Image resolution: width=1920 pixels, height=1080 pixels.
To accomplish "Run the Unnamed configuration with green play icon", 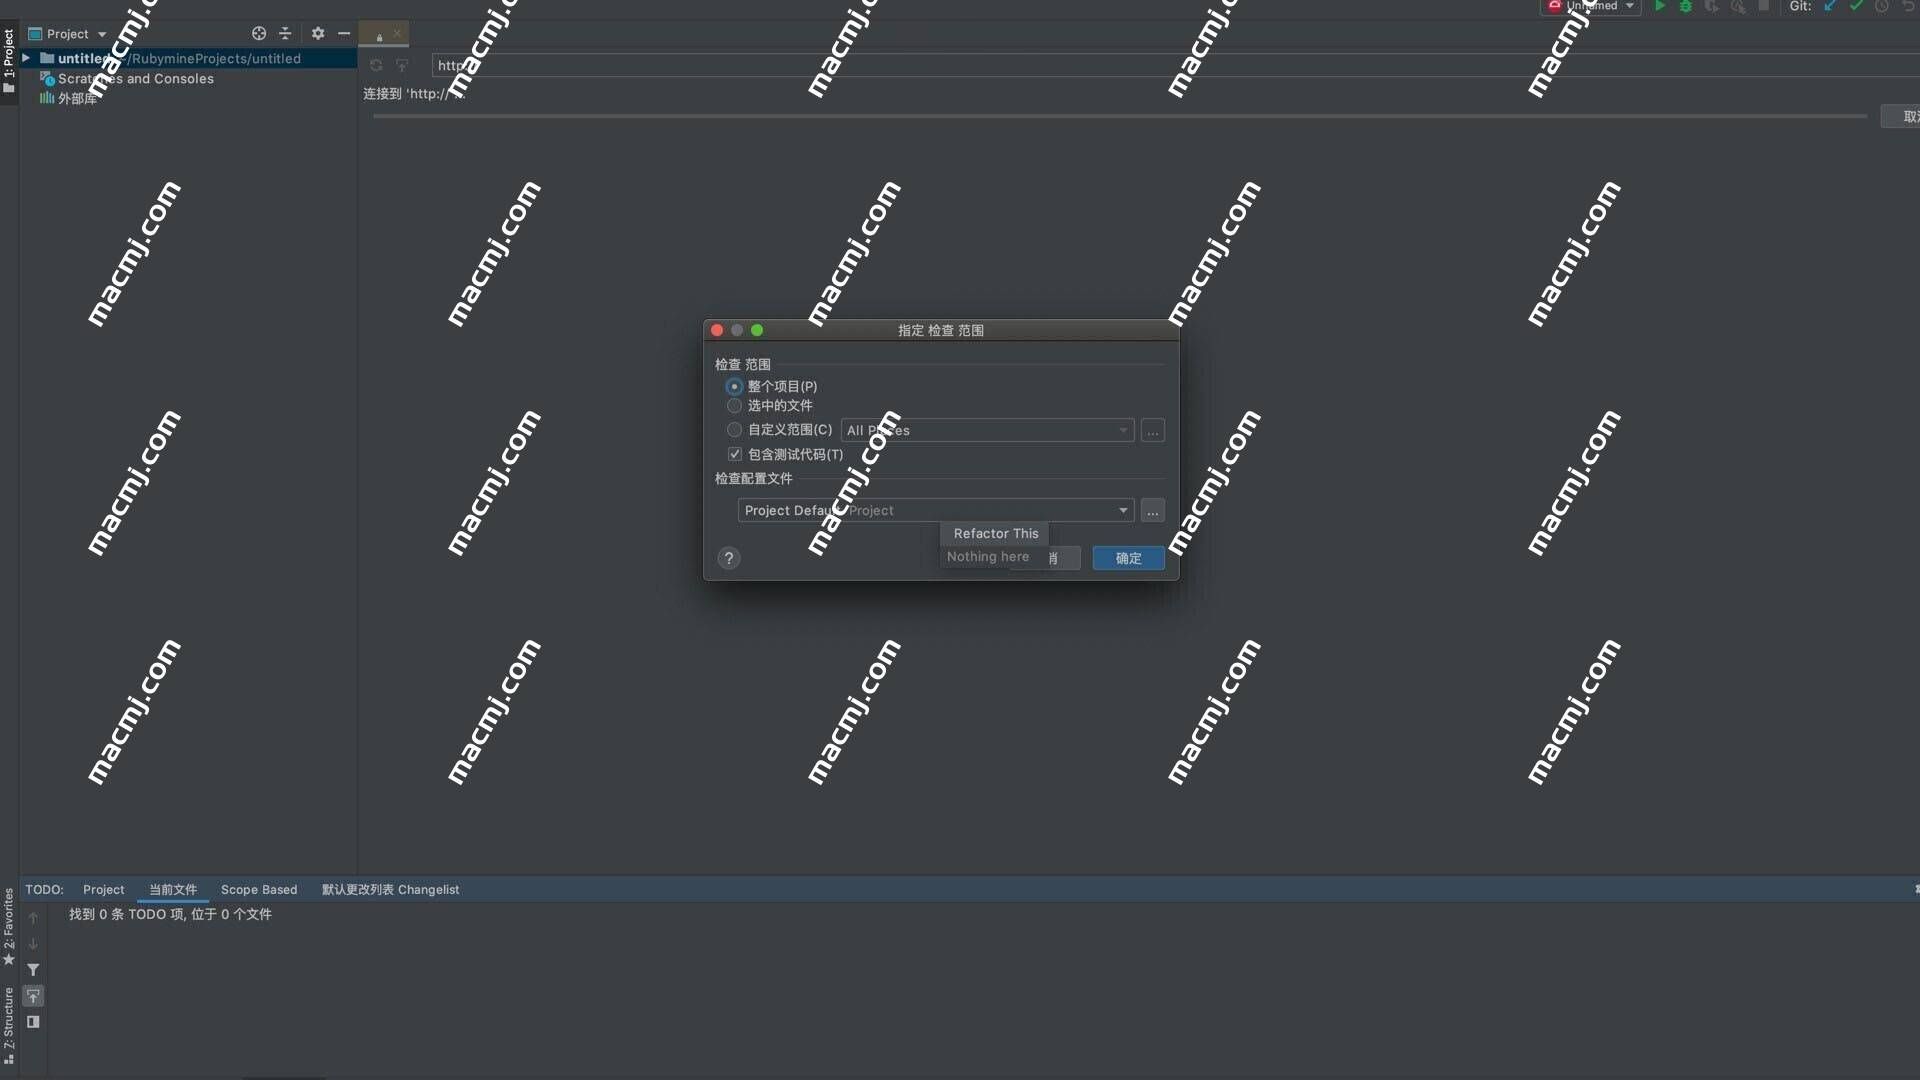I will [x=1660, y=6].
